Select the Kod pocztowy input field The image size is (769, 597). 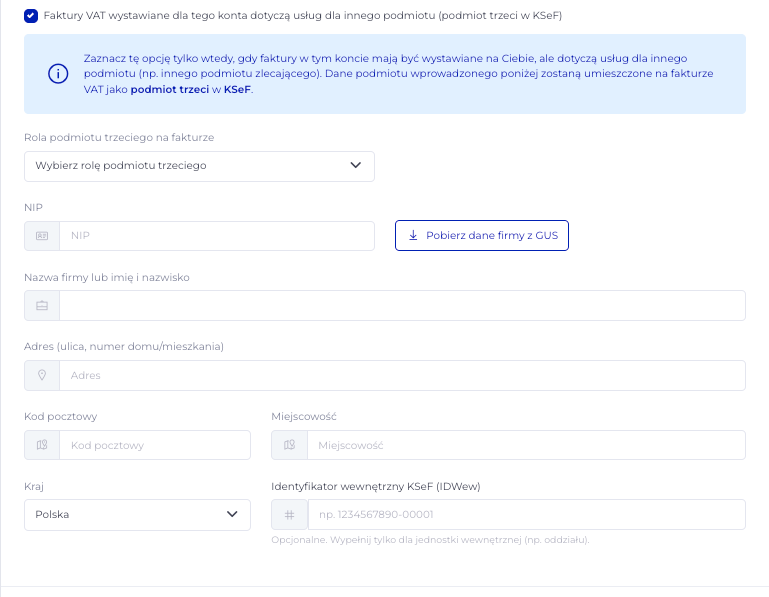(154, 445)
